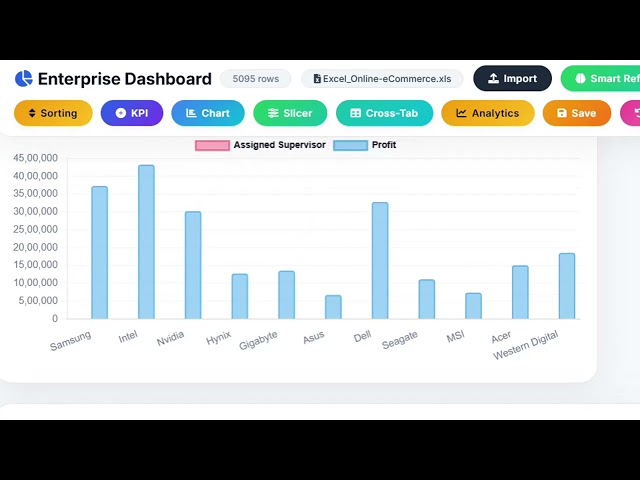The image size is (640, 480).
Task: Click the 45,00,000 y-axis value
Action: (36, 158)
